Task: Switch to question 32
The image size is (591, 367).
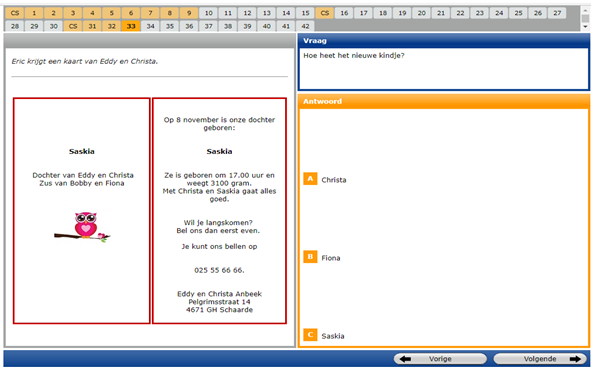Action: click(112, 26)
